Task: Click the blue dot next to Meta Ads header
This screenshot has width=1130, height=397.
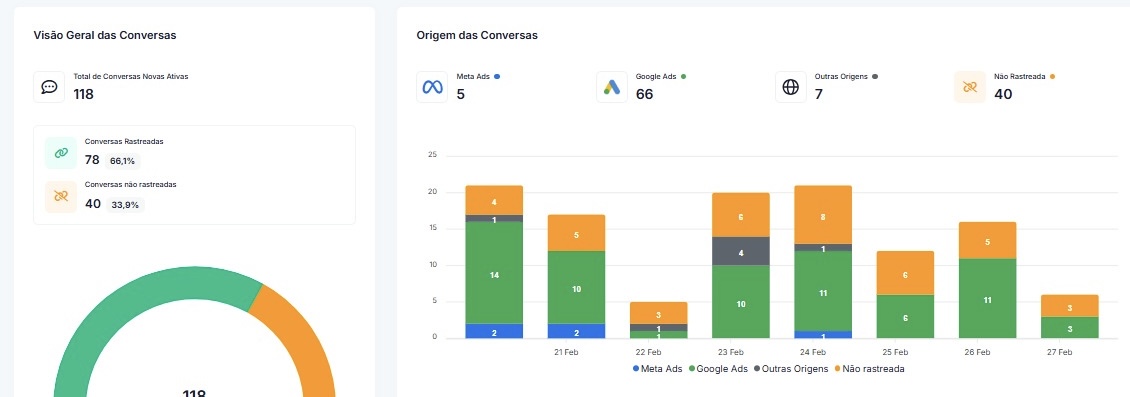Action: (x=497, y=76)
